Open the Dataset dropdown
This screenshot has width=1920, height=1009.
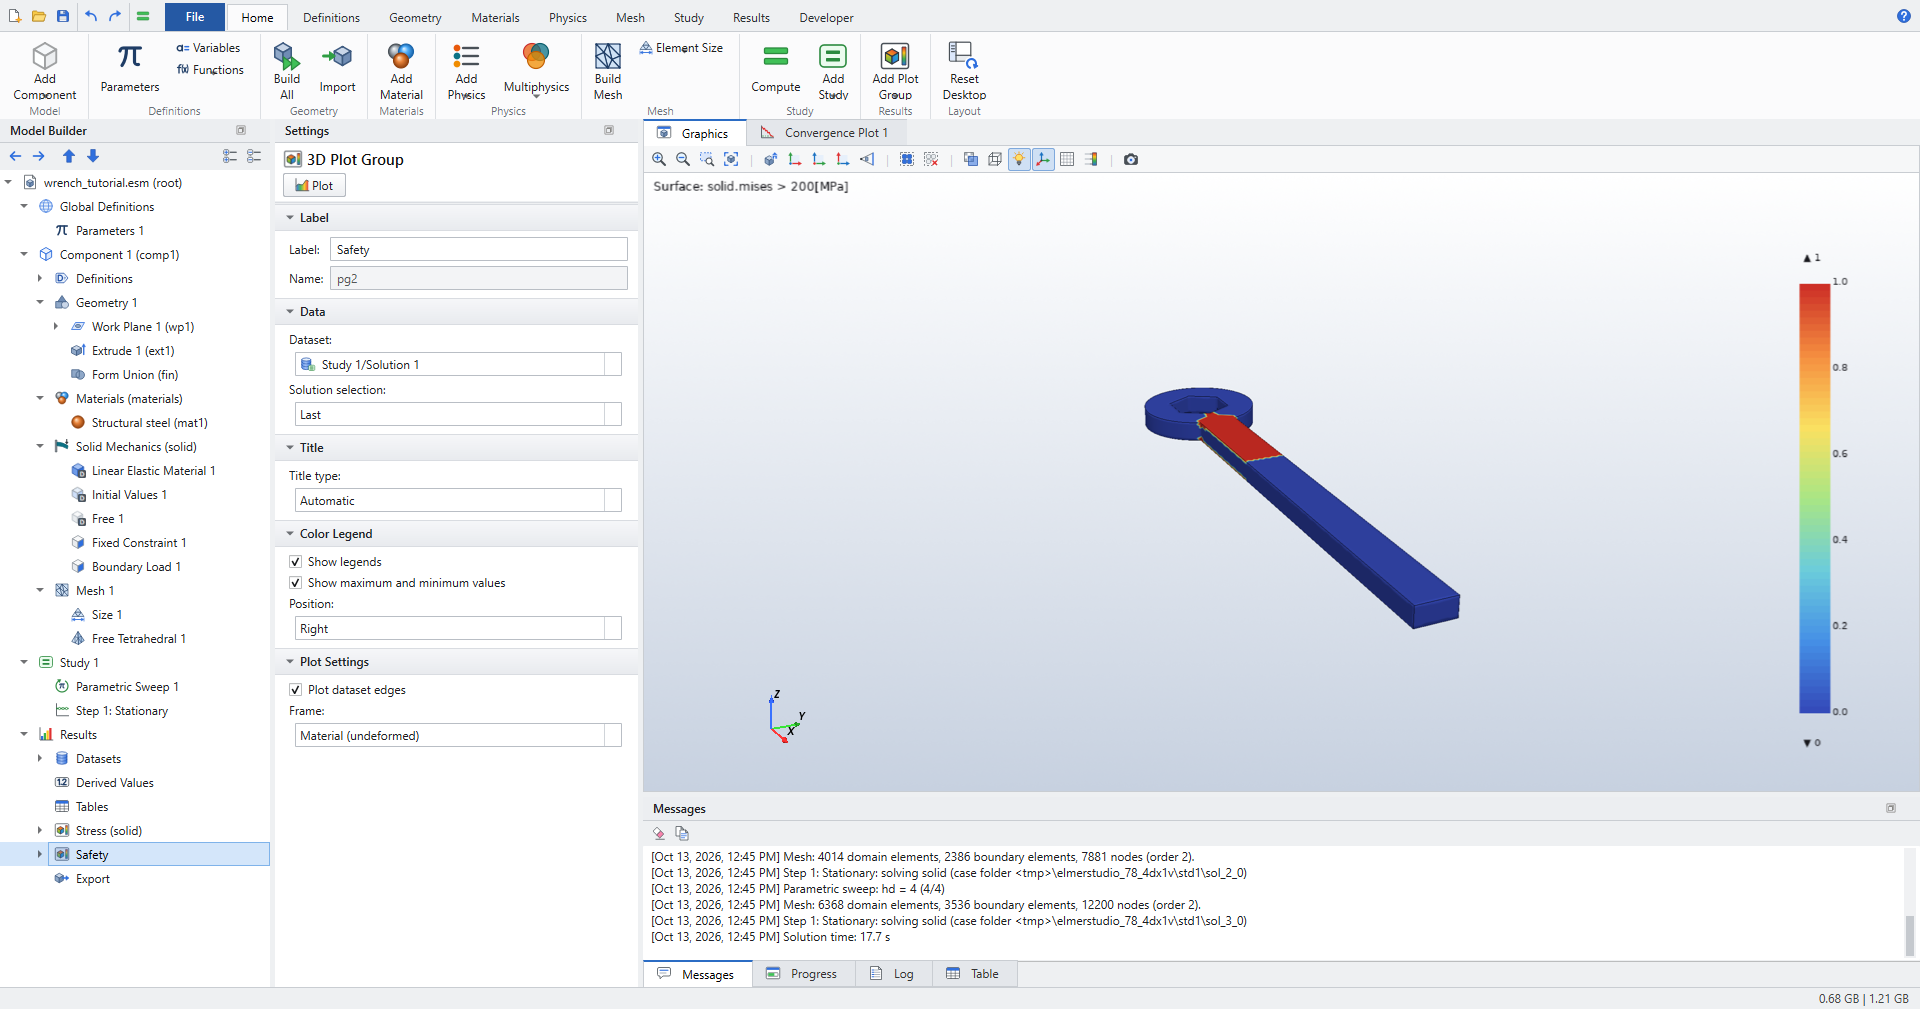(458, 364)
